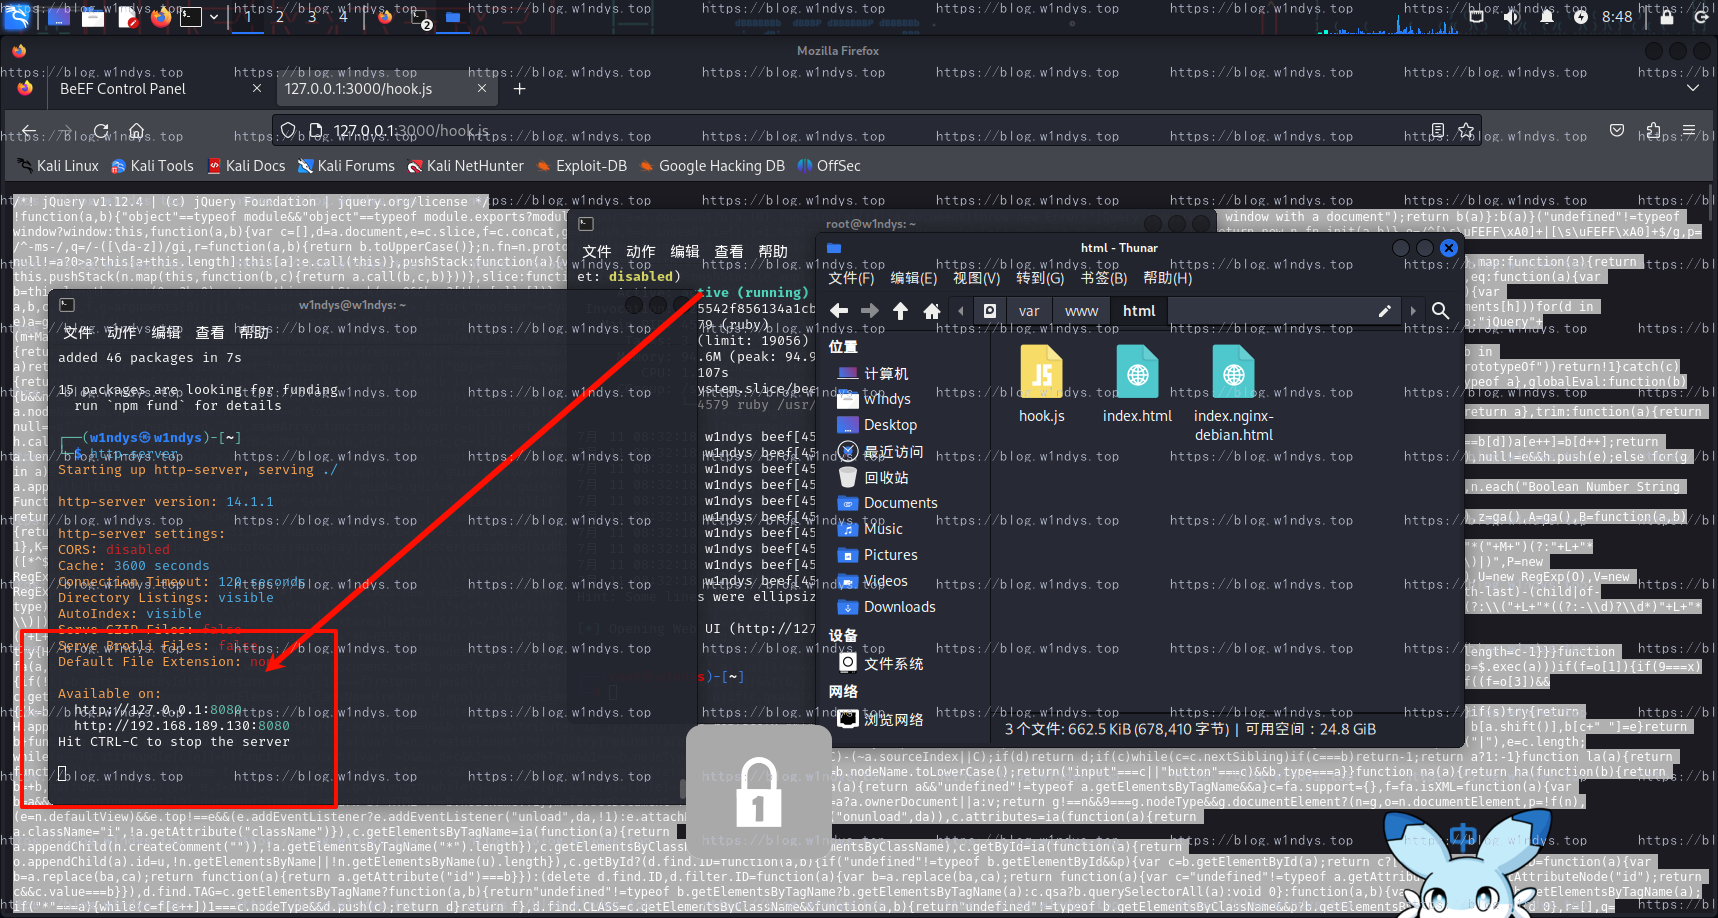The width and height of the screenshot is (1718, 918).
Task: Reload the Firefox page
Action: coord(101,131)
